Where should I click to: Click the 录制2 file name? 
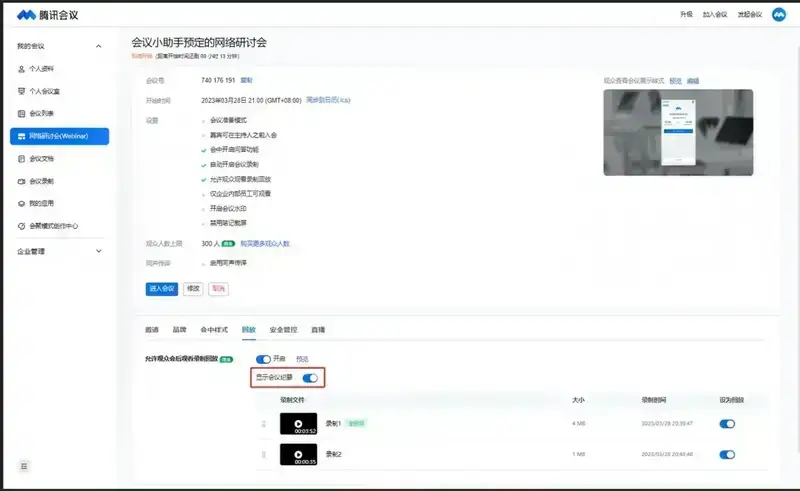click(x=334, y=454)
